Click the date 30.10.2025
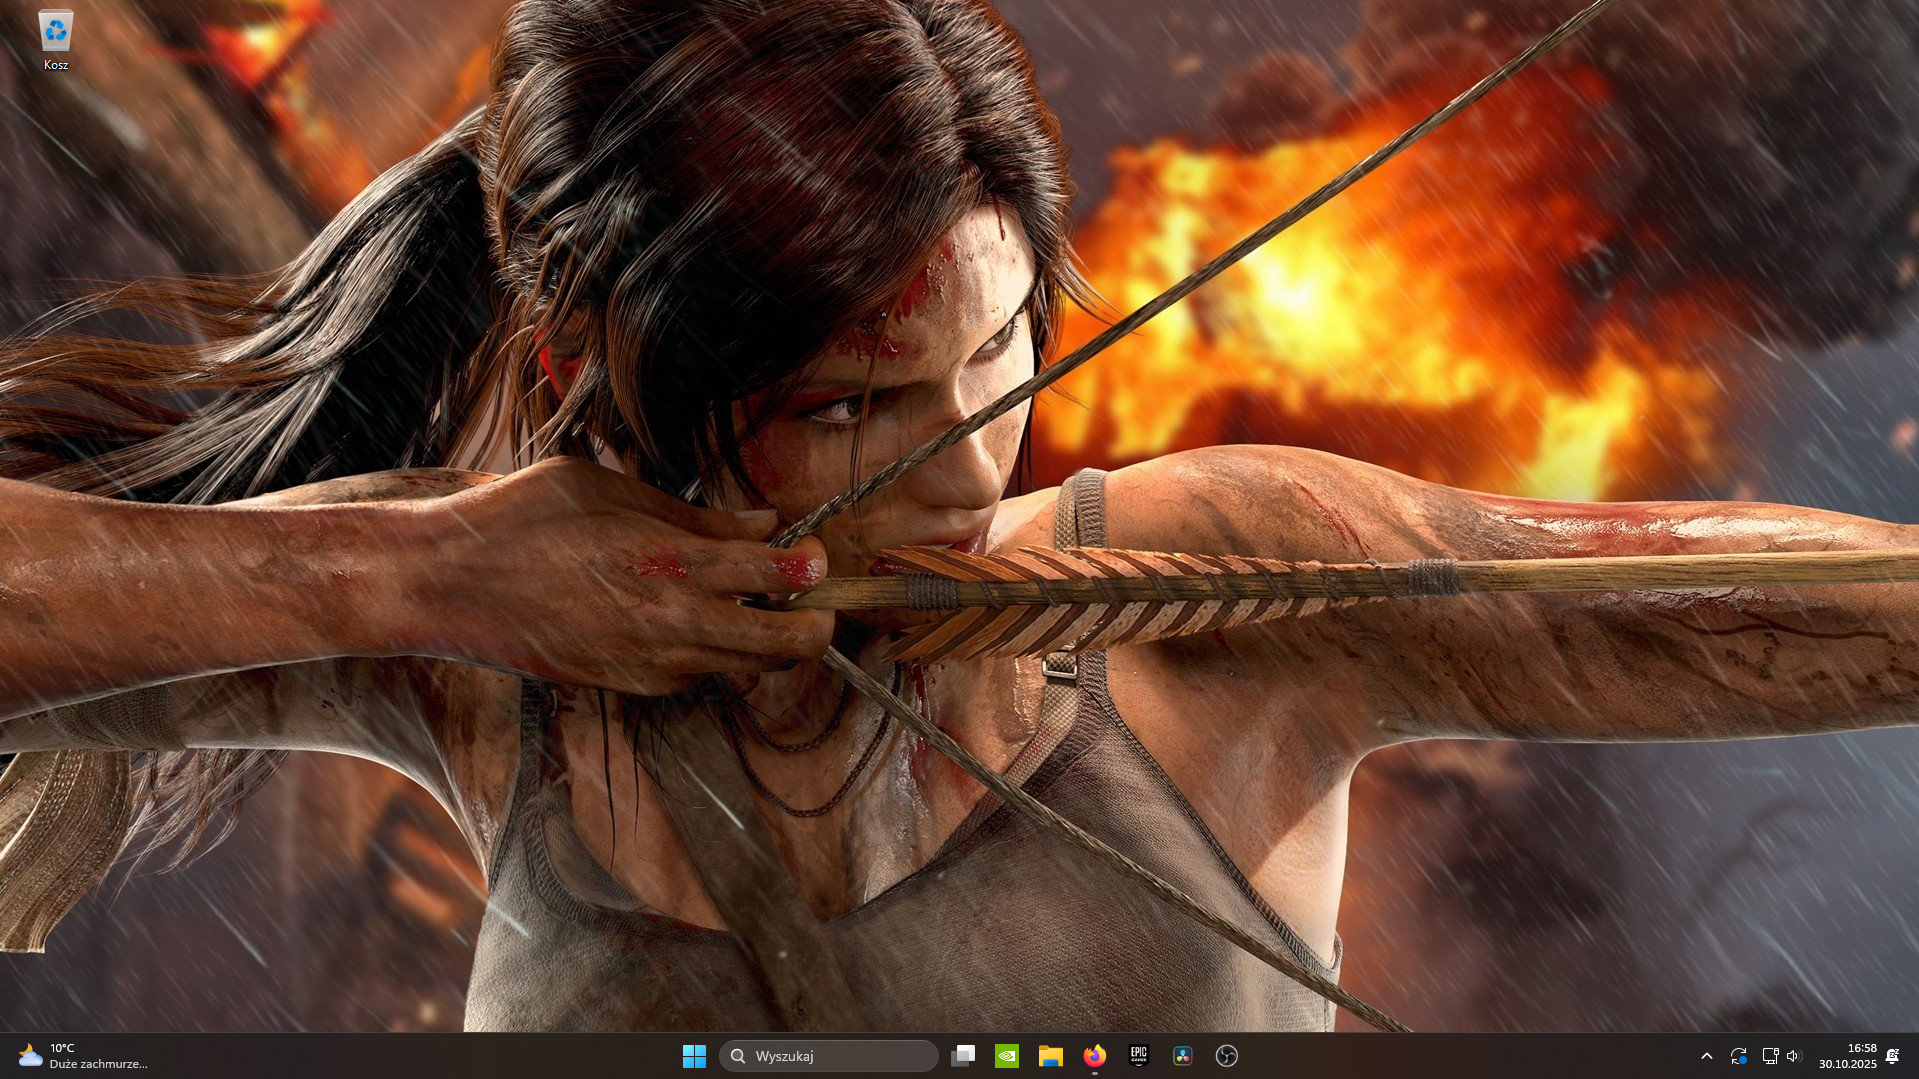 1848,1064
